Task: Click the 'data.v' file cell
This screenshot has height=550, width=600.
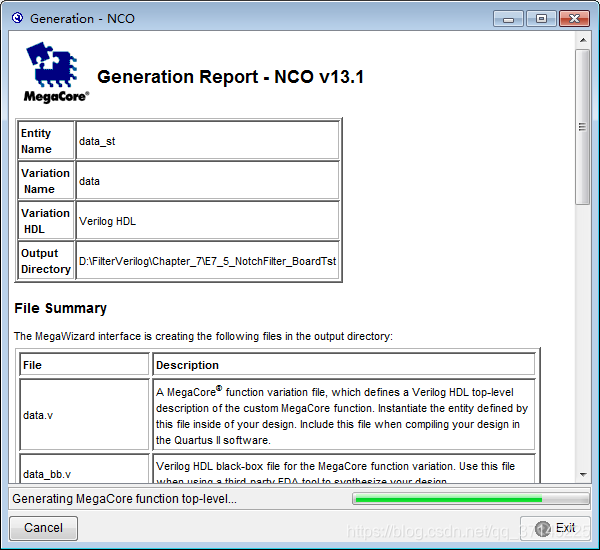Action: [84, 415]
